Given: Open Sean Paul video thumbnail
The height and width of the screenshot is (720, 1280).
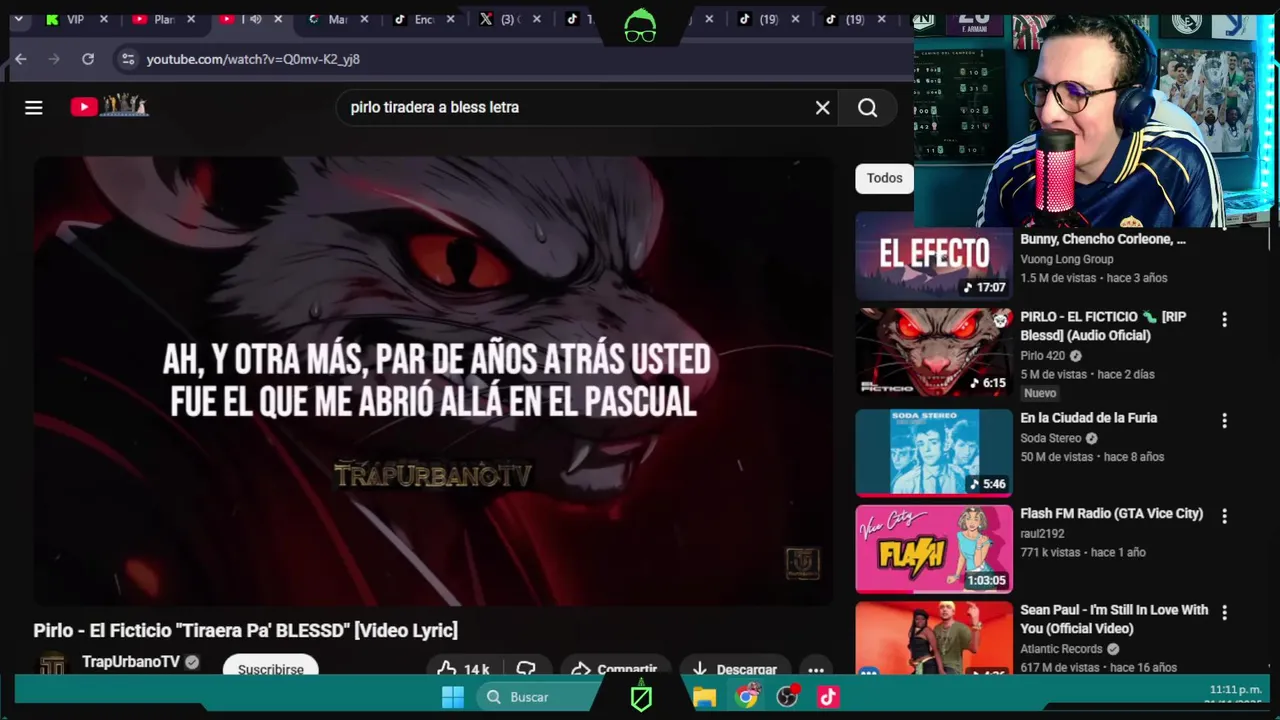Looking at the screenshot, I should point(934,637).
